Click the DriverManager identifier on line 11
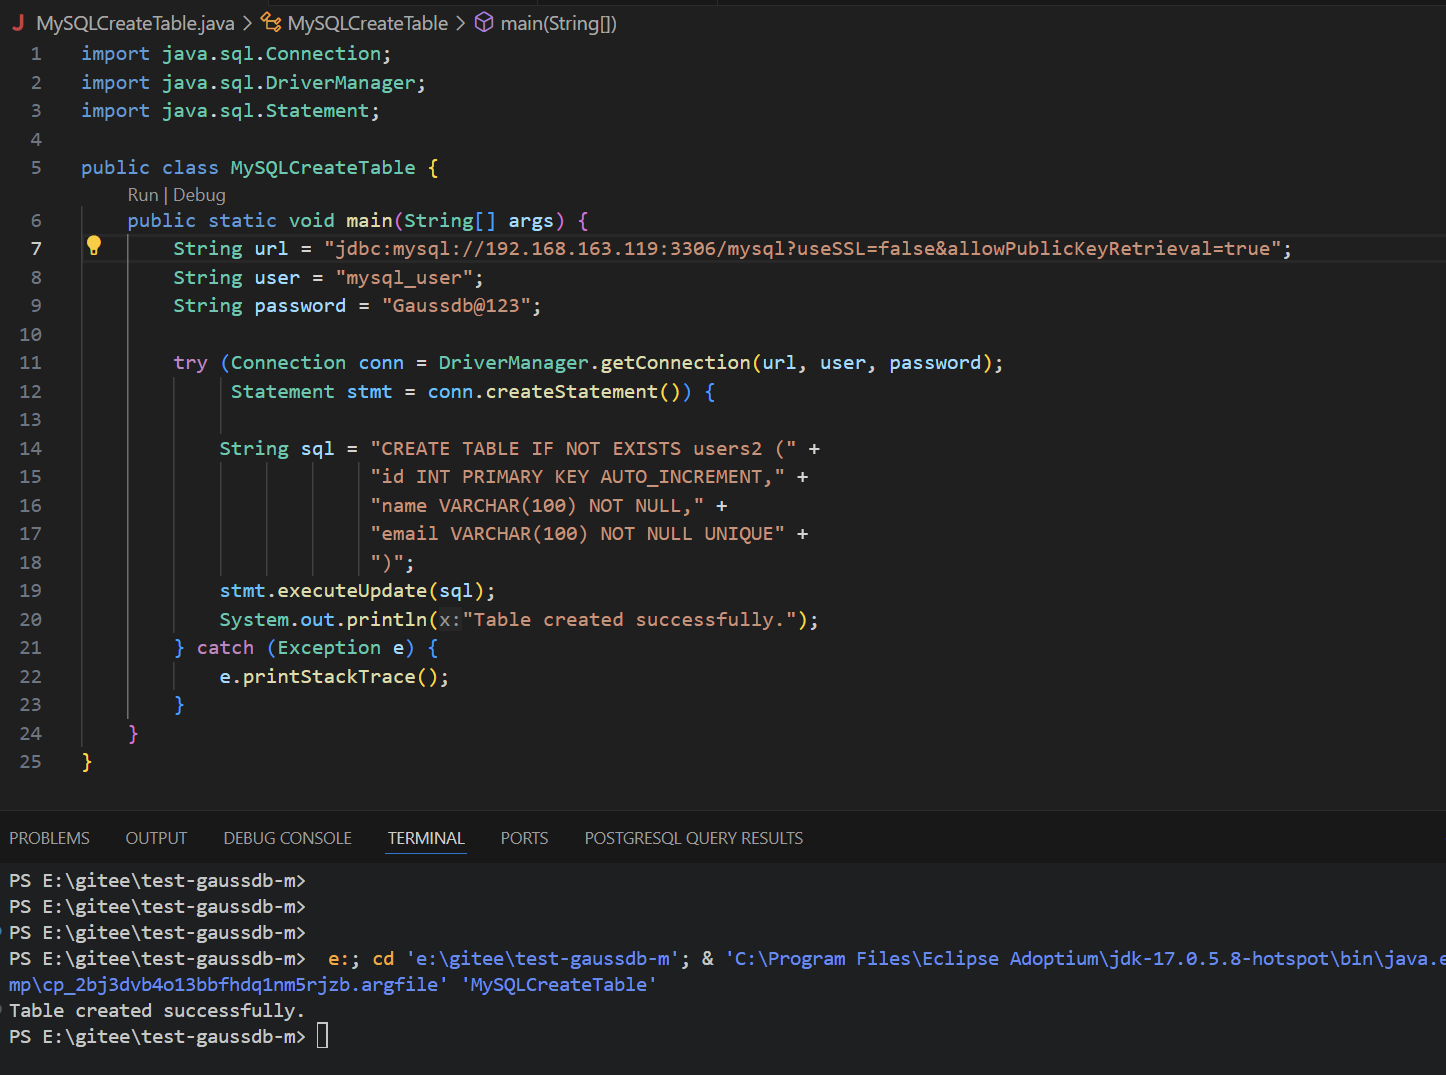 pyautogui.click(x=513, y=362)
